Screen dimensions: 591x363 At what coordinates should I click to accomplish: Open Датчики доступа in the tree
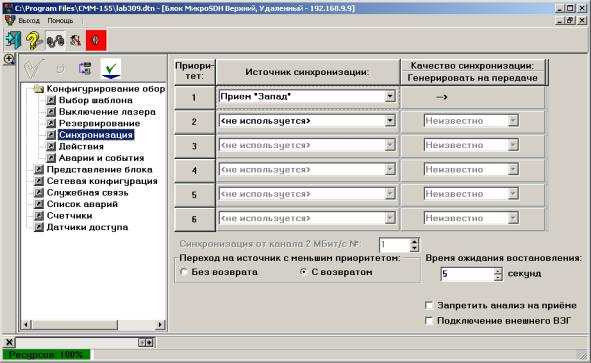87,227
